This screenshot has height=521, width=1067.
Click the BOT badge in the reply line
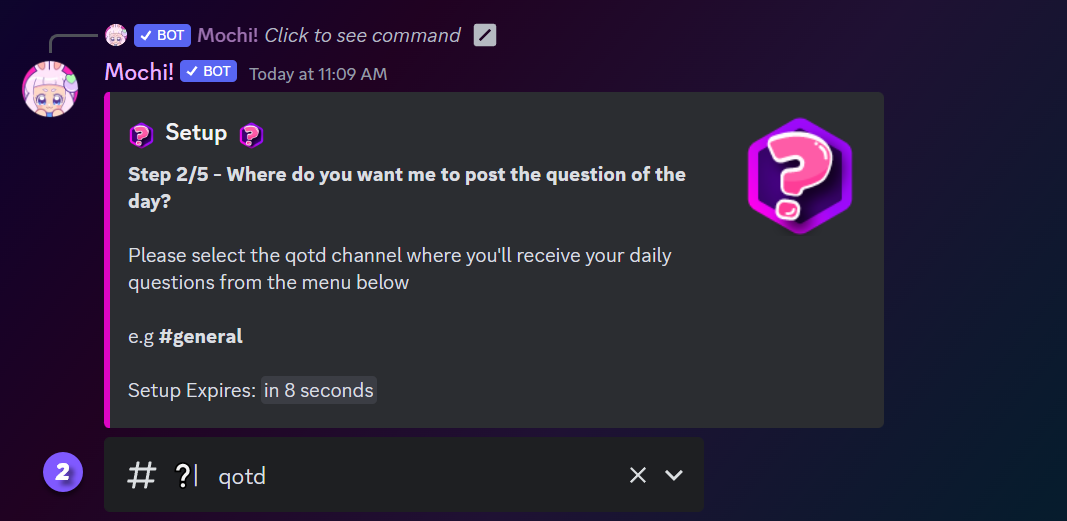[x=162, y=35]
